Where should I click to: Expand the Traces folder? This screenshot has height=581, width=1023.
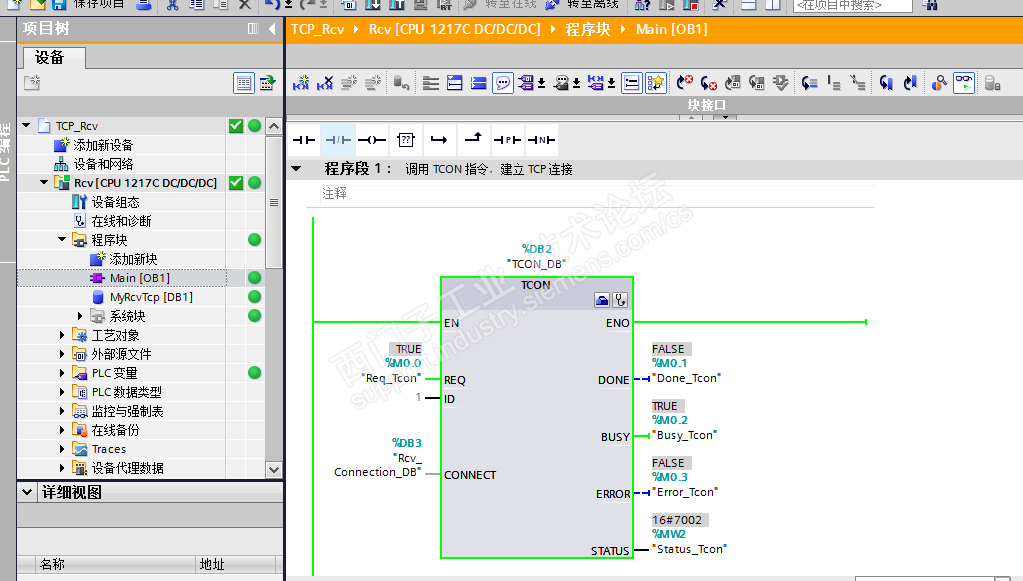click(x=62, y=449)
